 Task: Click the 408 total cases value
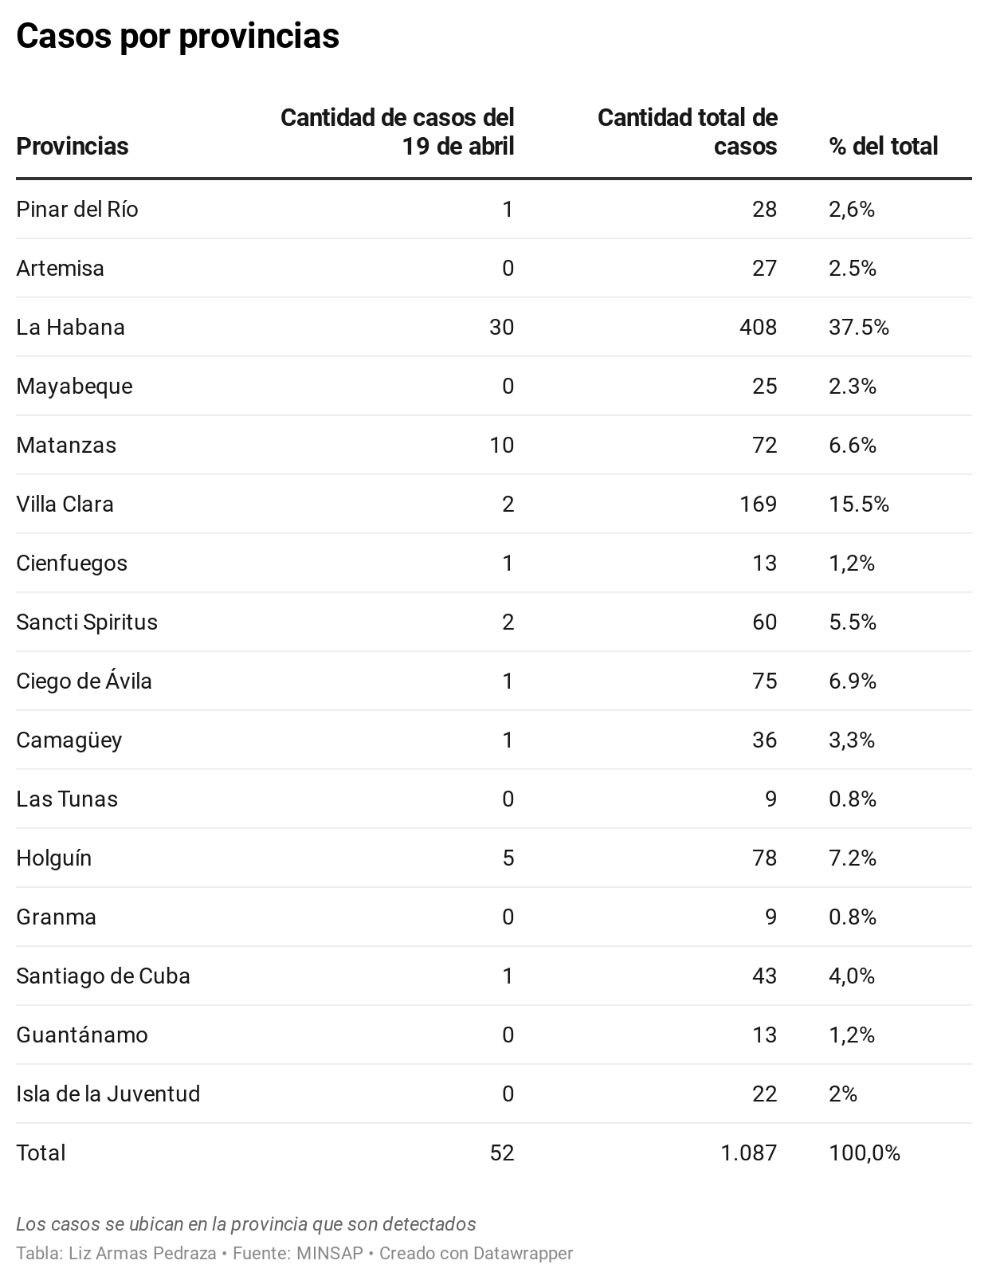pos(757,327)
